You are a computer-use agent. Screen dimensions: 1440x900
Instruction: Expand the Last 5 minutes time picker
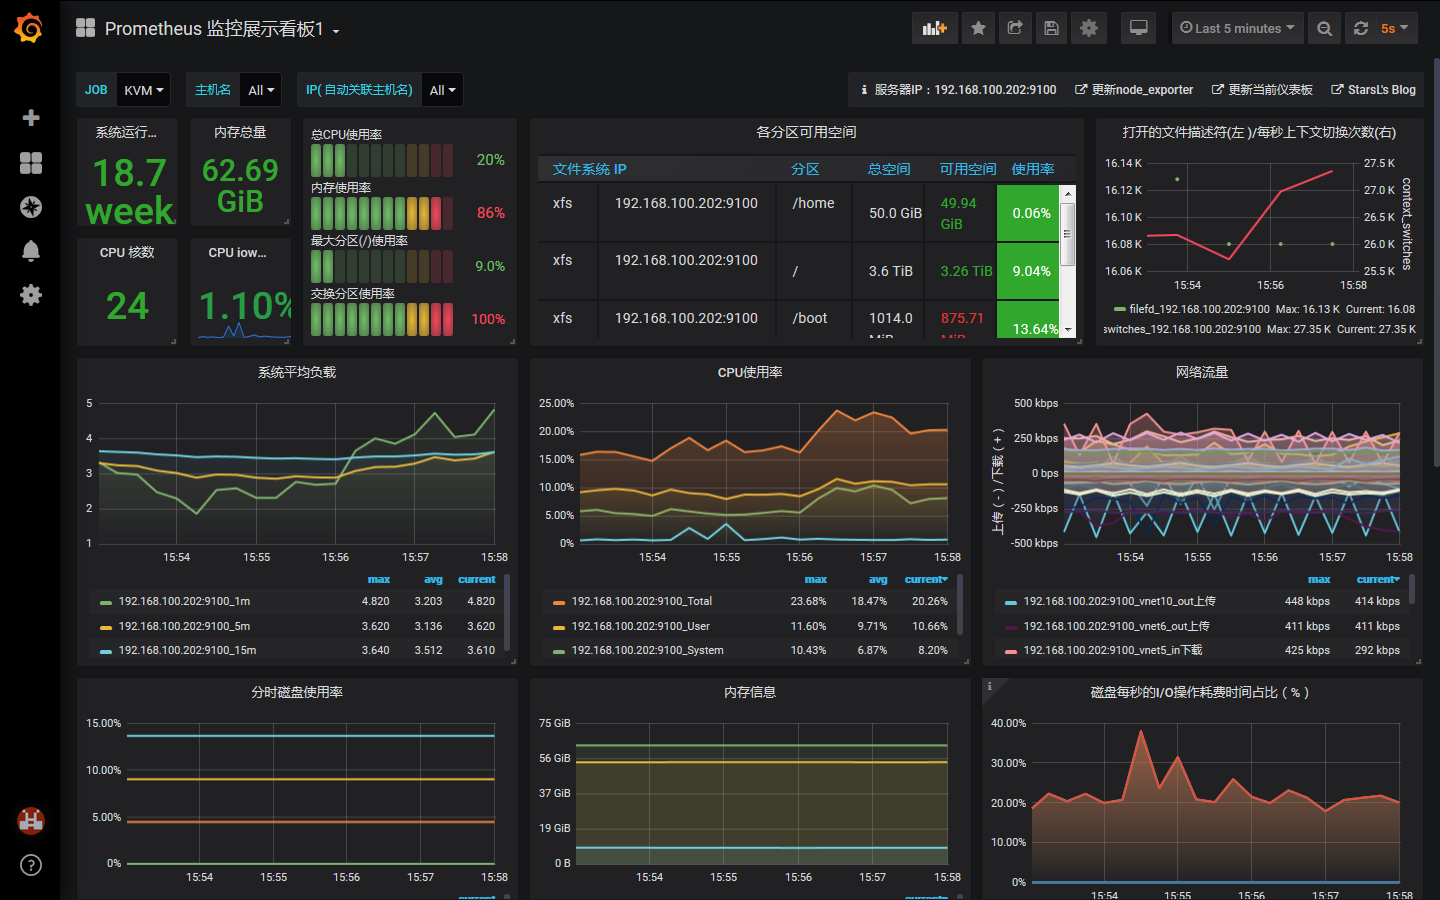[1237, 29]
